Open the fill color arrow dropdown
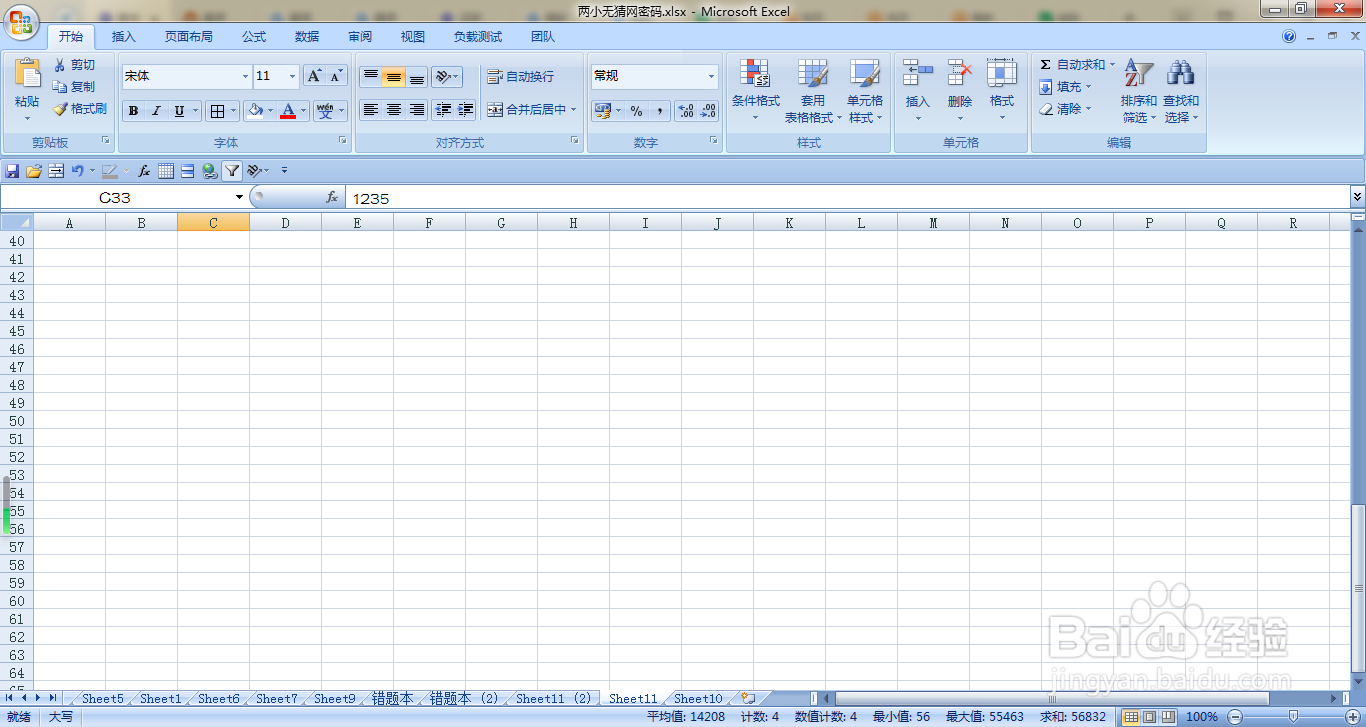 pyautogui.click(x=271, y=111)
